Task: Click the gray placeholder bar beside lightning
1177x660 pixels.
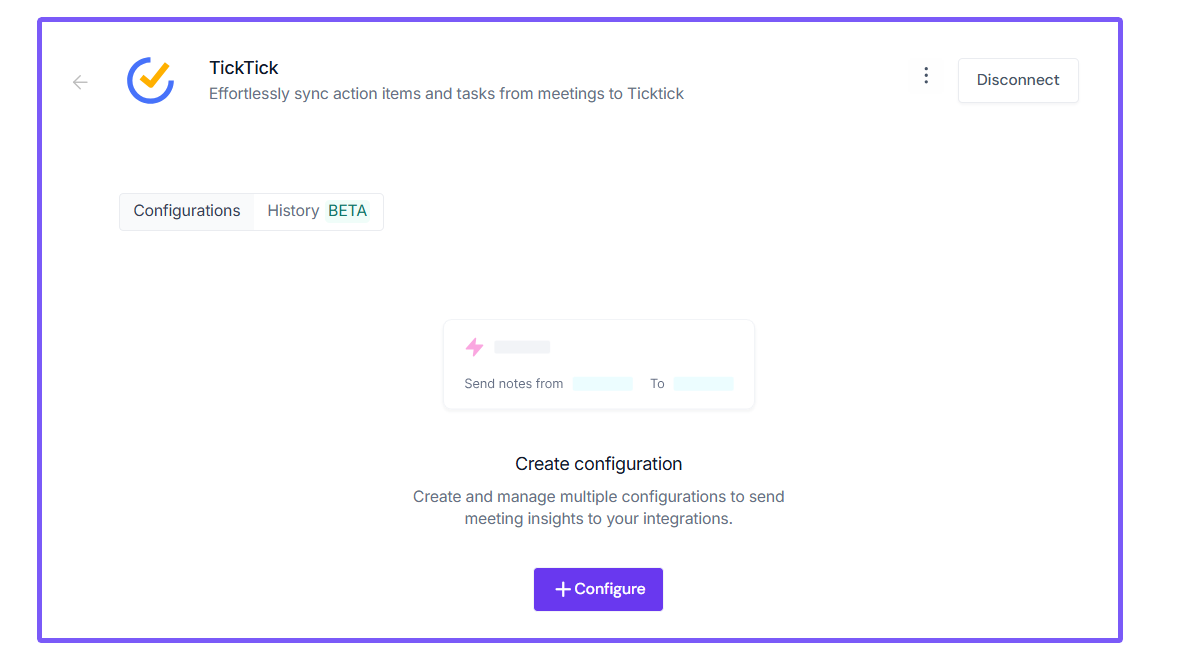Action: (x=522, y=347)
